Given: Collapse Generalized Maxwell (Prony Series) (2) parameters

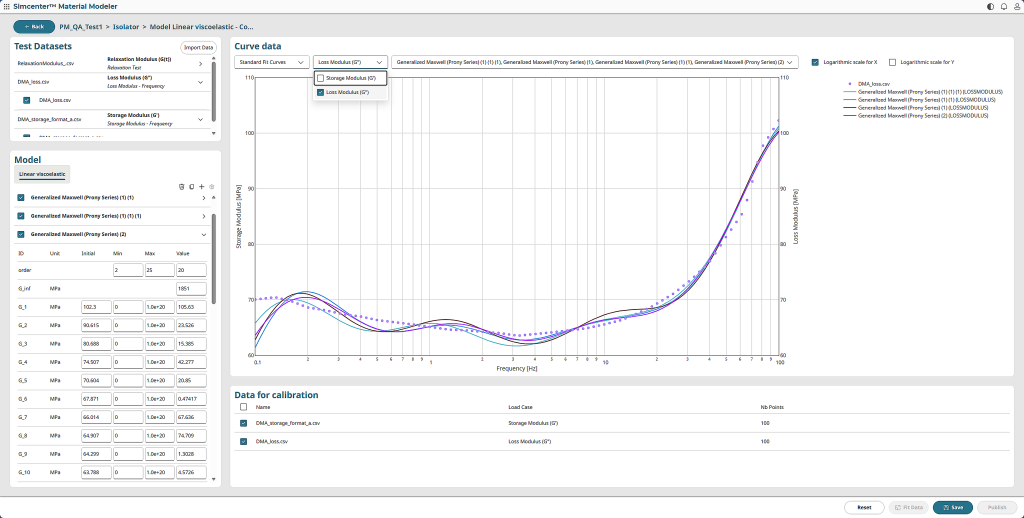Looking at the screenshot, I should click(x=204, y=235).
